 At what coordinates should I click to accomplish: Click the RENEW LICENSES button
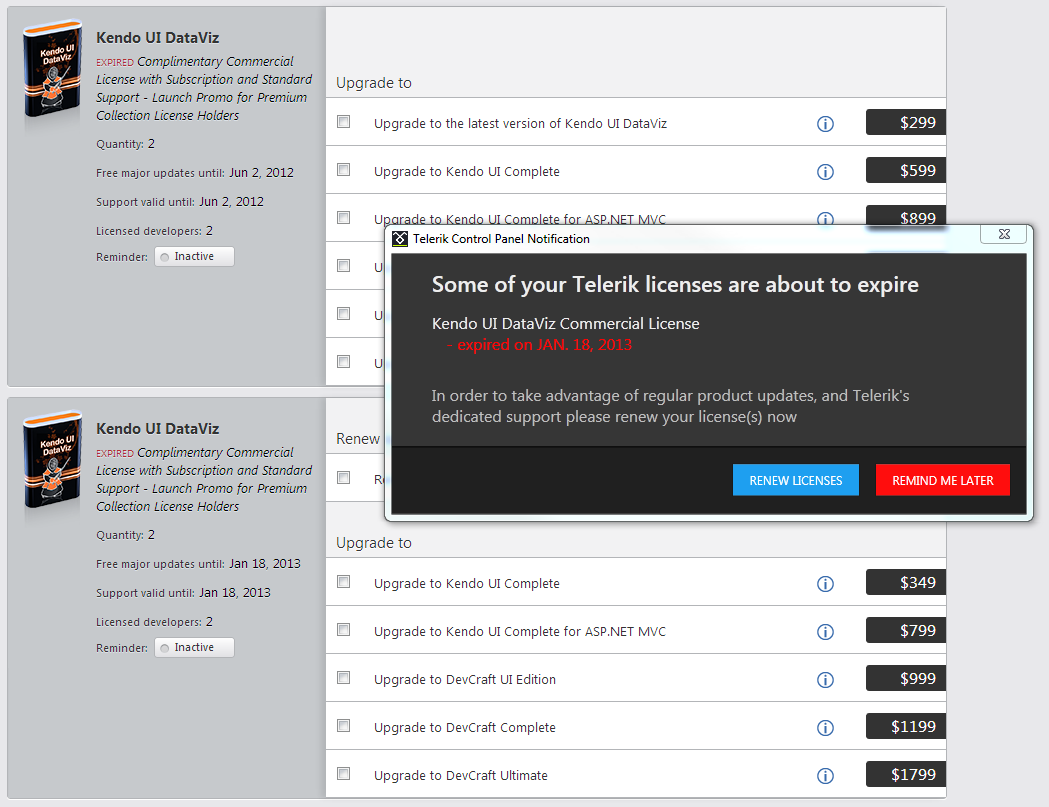tap(795, 480)
